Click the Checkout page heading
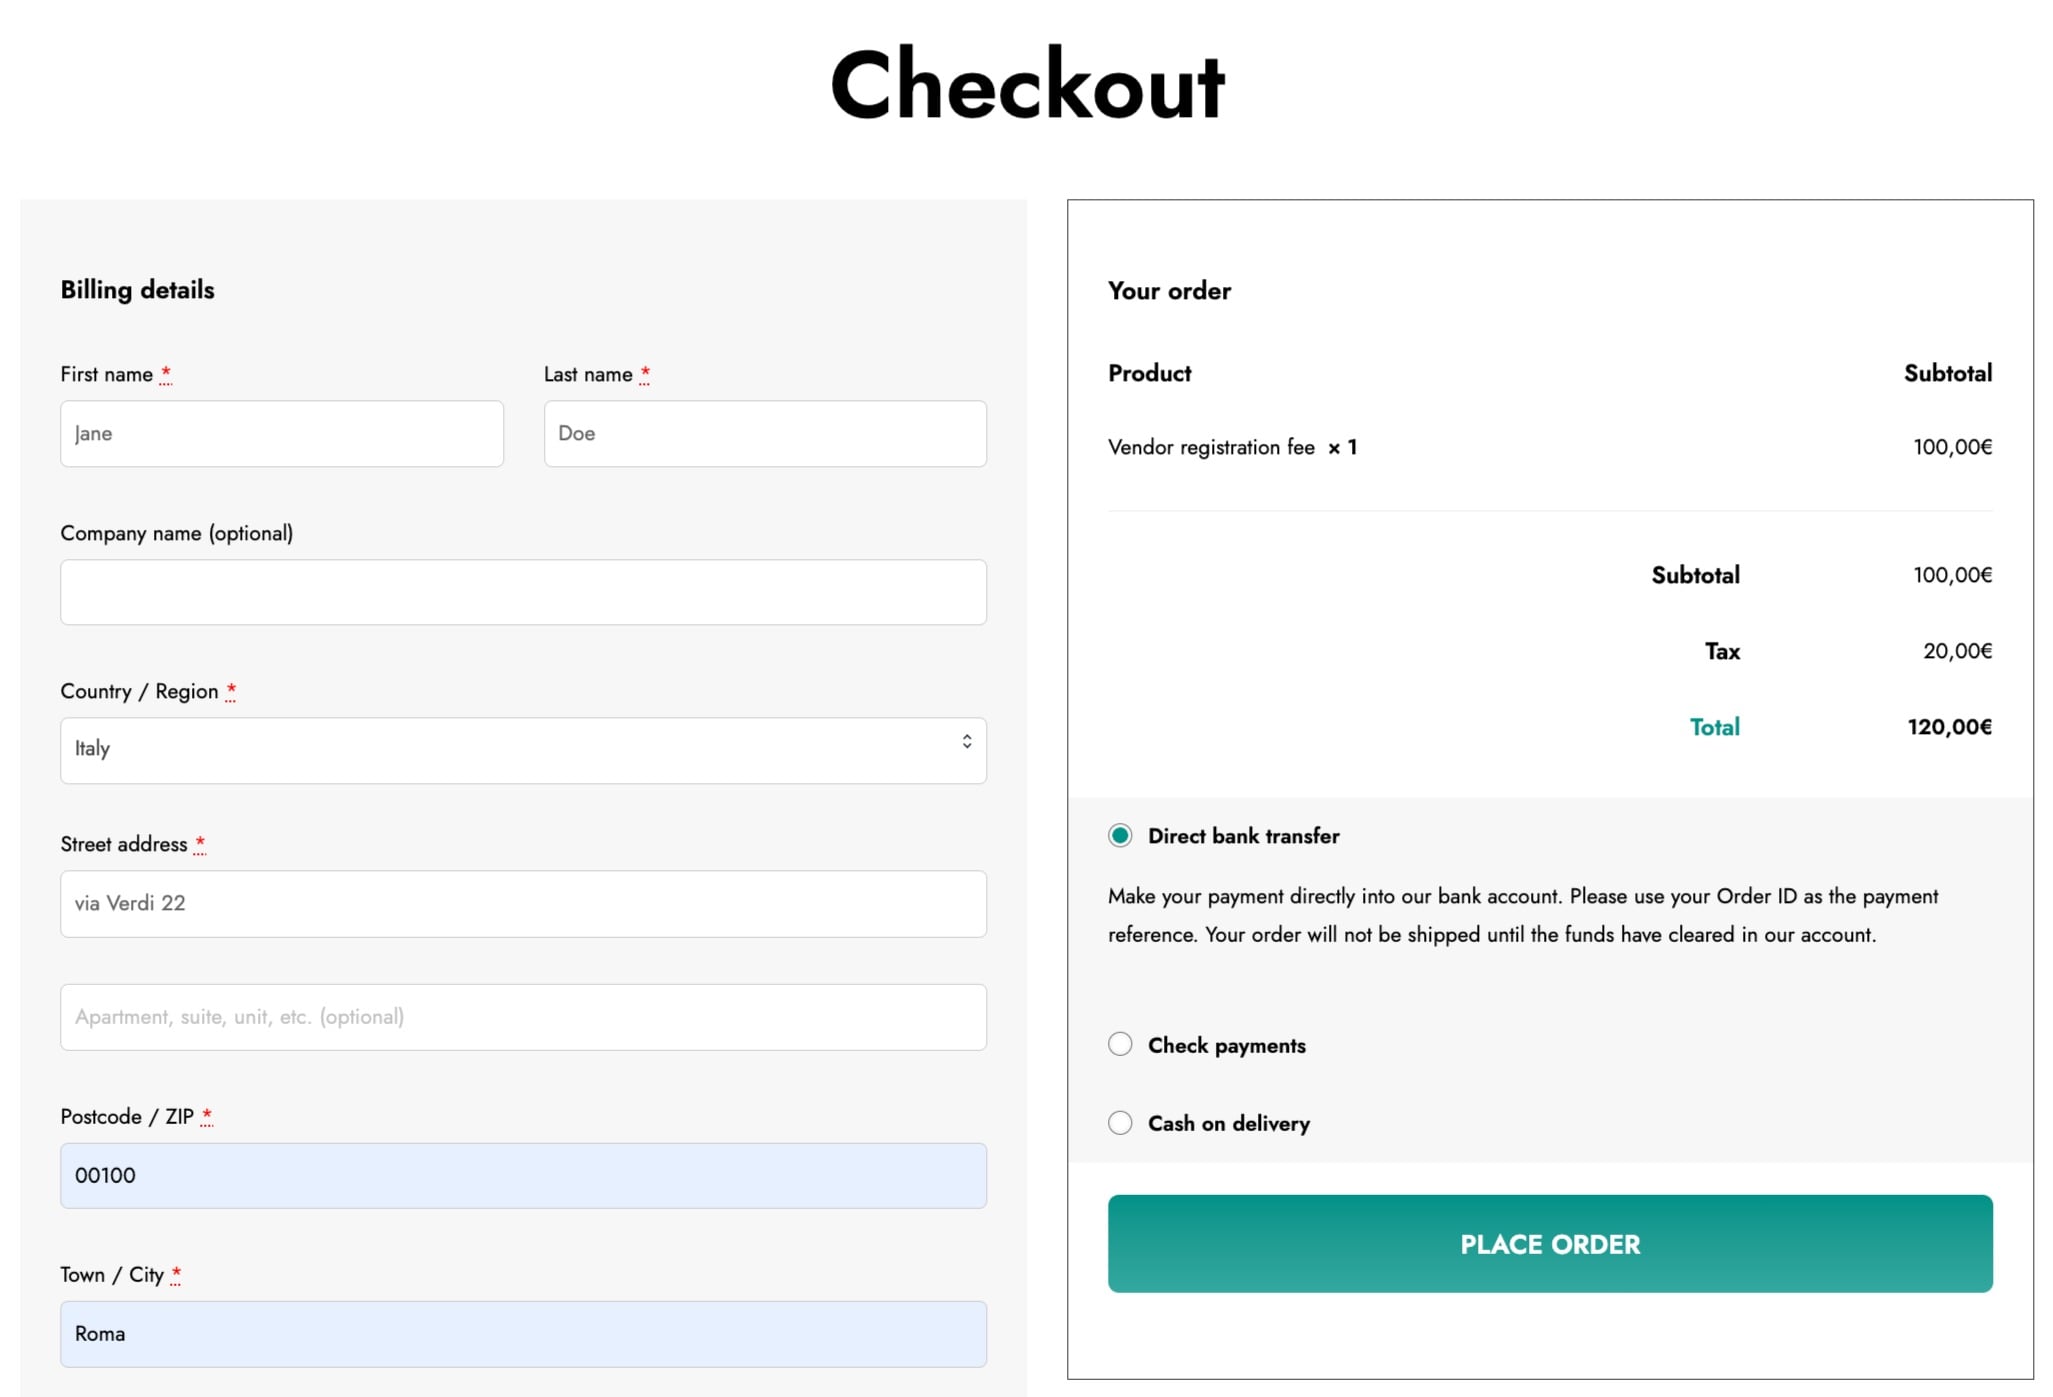The image size is (2053, 1397). pos(1027,85)
